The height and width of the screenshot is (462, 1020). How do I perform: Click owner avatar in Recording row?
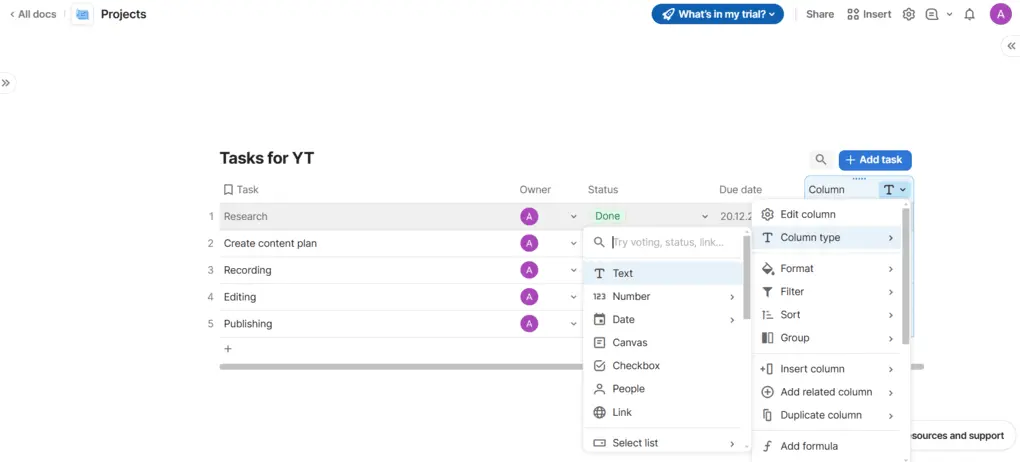(529, 270)
